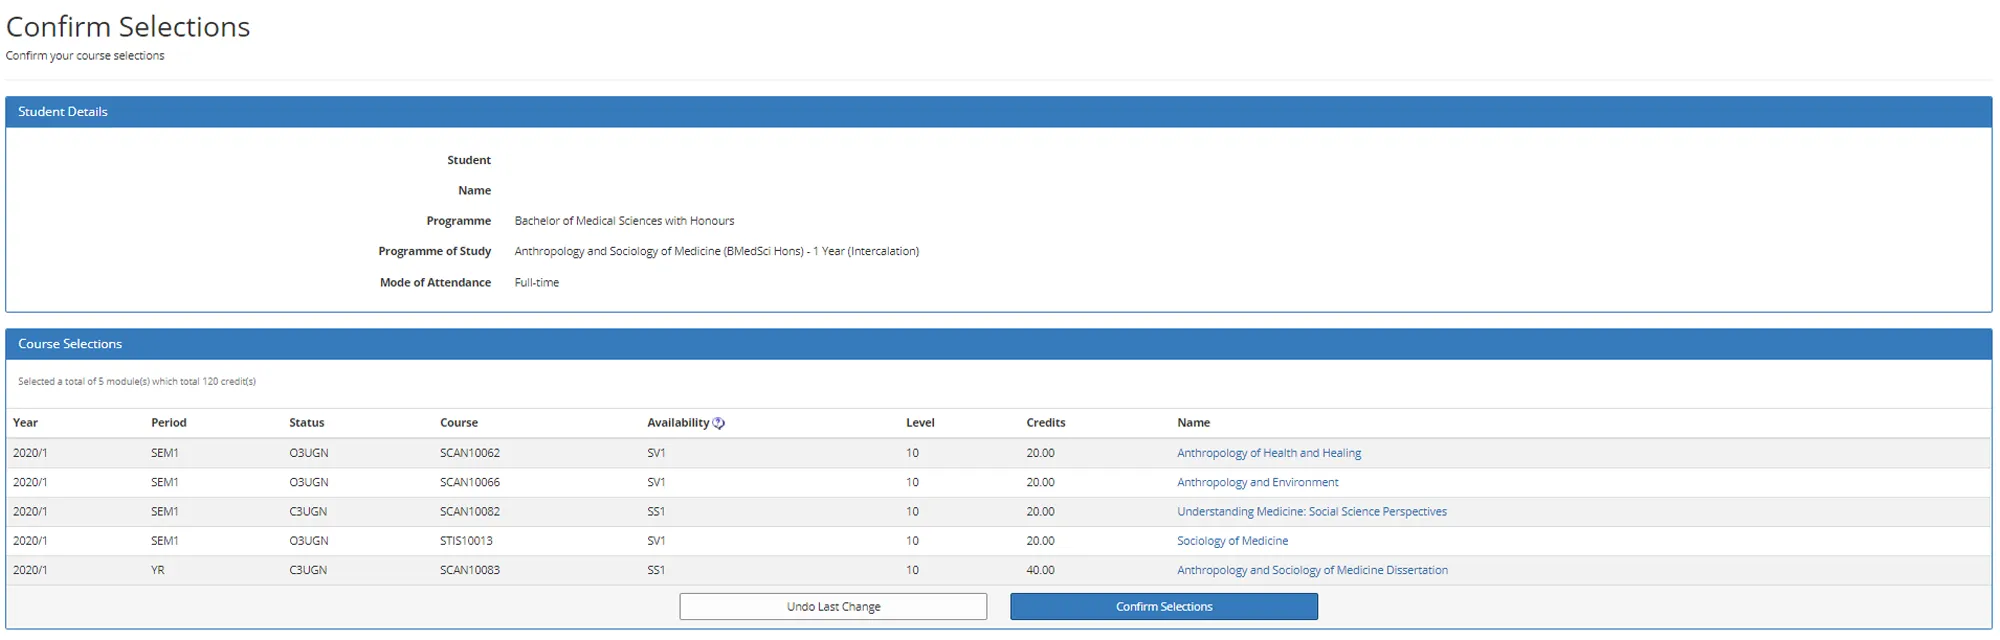Click SV1 availability in SCAN10062 row

coord(656,453)
